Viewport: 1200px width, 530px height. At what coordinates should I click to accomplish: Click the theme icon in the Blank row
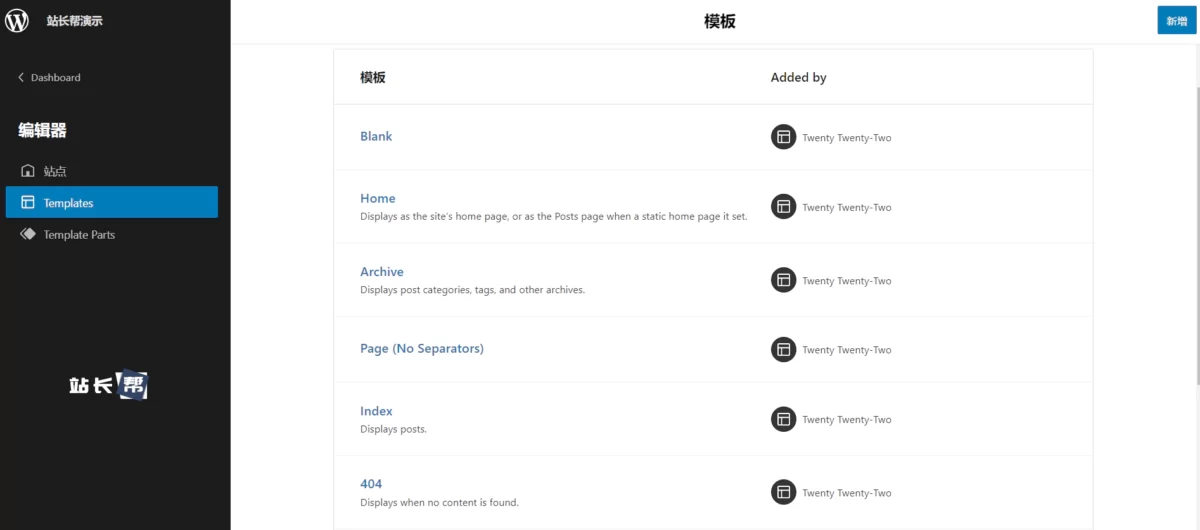pyautogui.click(x=783, y=137)
